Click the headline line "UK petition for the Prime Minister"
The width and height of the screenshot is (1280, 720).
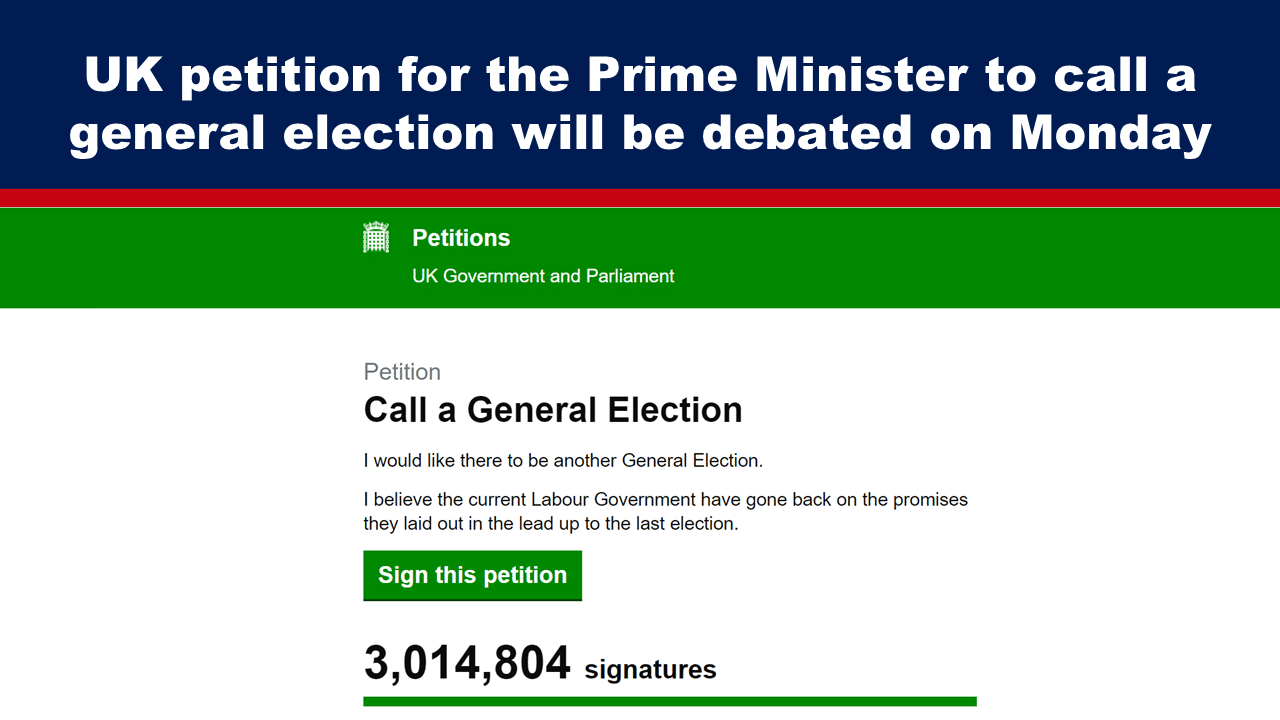640,75
